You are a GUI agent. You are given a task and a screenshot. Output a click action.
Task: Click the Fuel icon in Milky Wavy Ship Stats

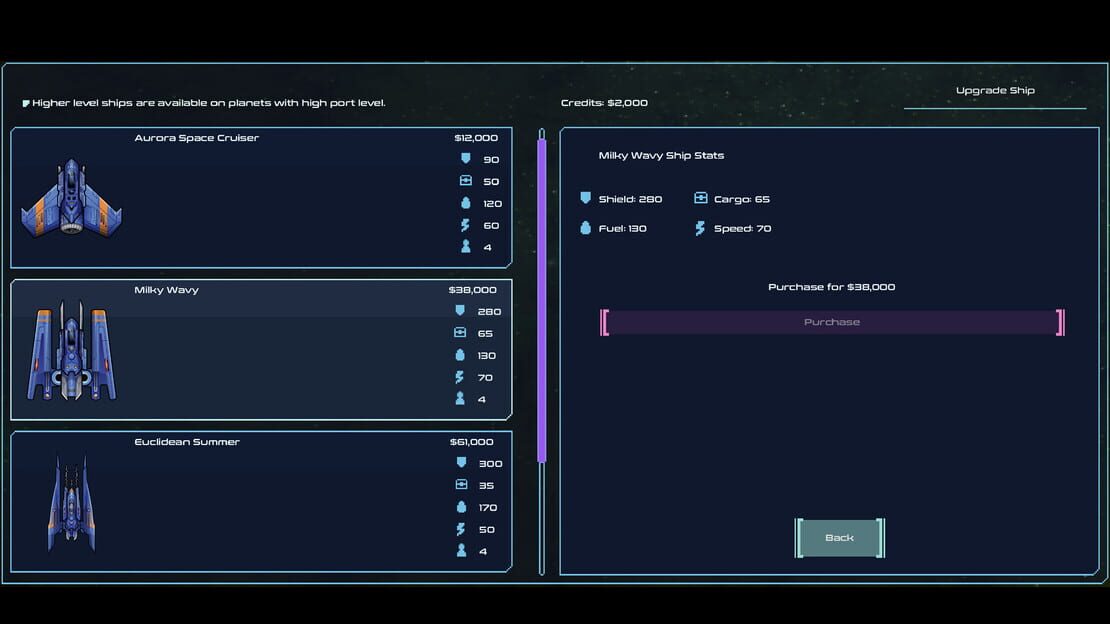(x=585, y=227)
